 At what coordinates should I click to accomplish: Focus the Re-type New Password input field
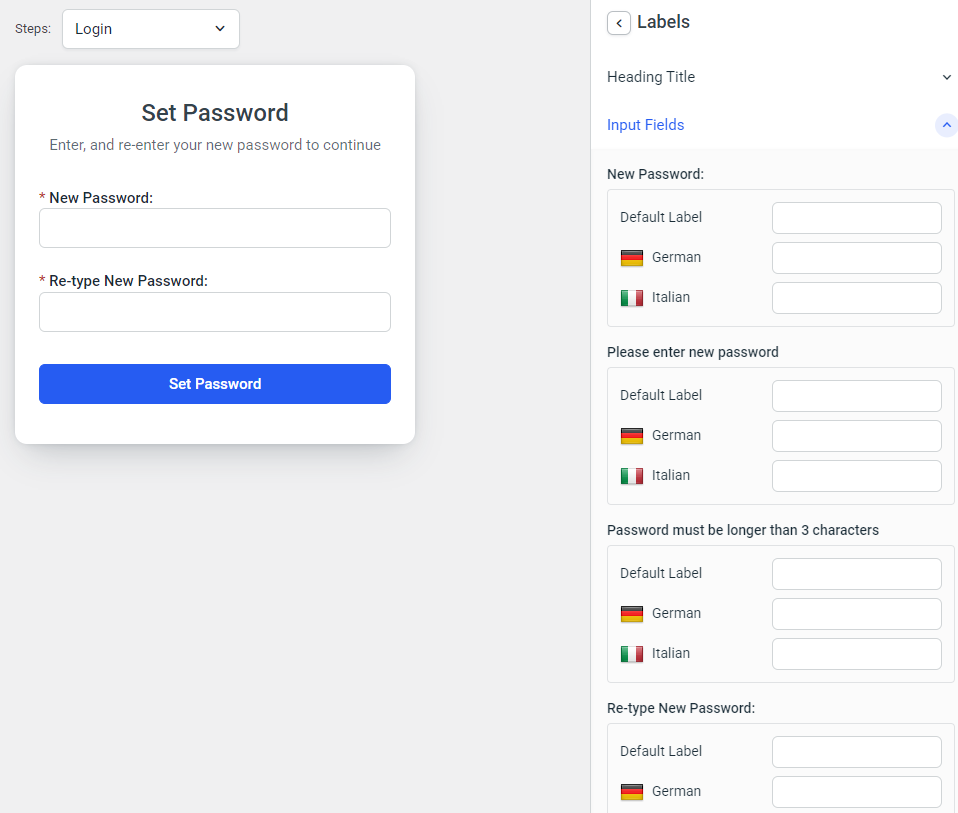point(214,312)
